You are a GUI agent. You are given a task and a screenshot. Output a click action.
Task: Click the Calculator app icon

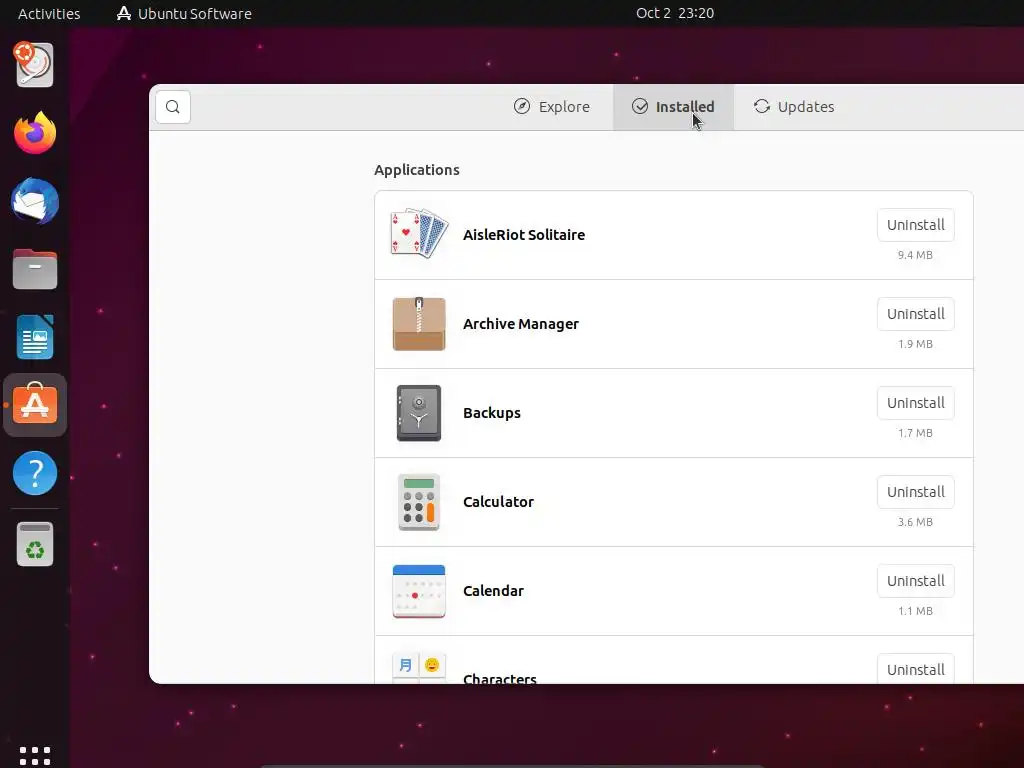click(x=419, y=502)
